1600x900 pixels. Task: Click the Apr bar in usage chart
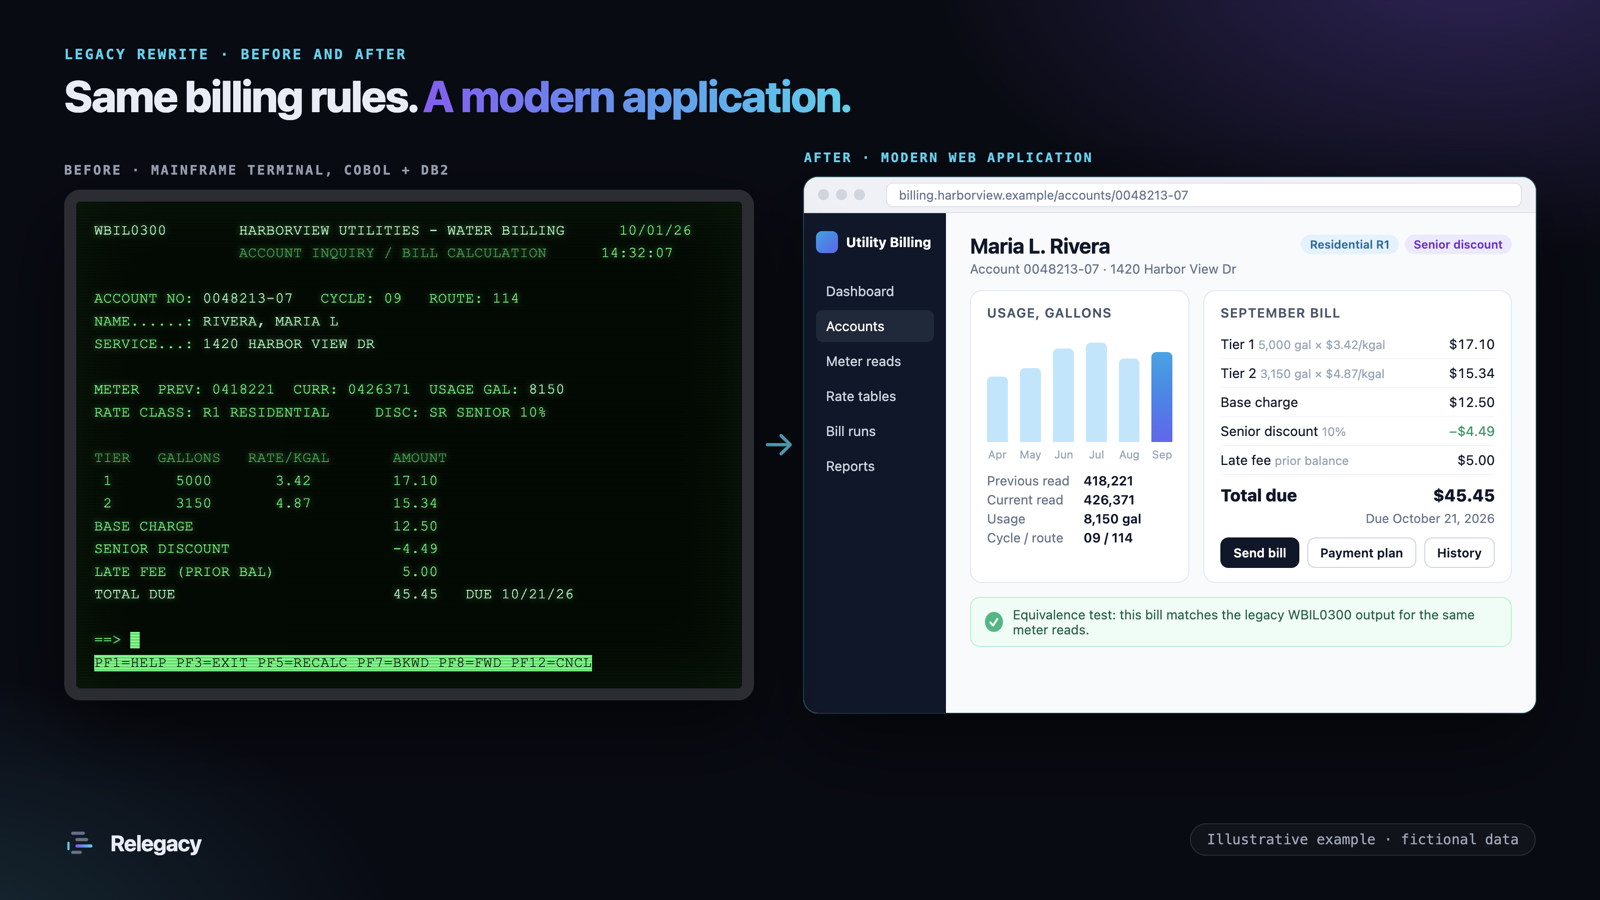(x=997, y=409)
